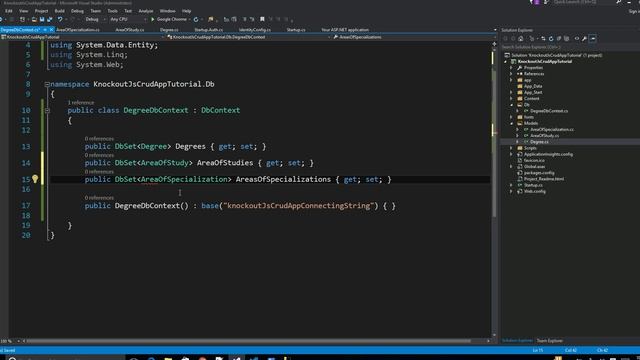Viewport: 640px width, 360px height.
Task: Expand the Properties node in Solution Explorer
Action: pos(511,68)
